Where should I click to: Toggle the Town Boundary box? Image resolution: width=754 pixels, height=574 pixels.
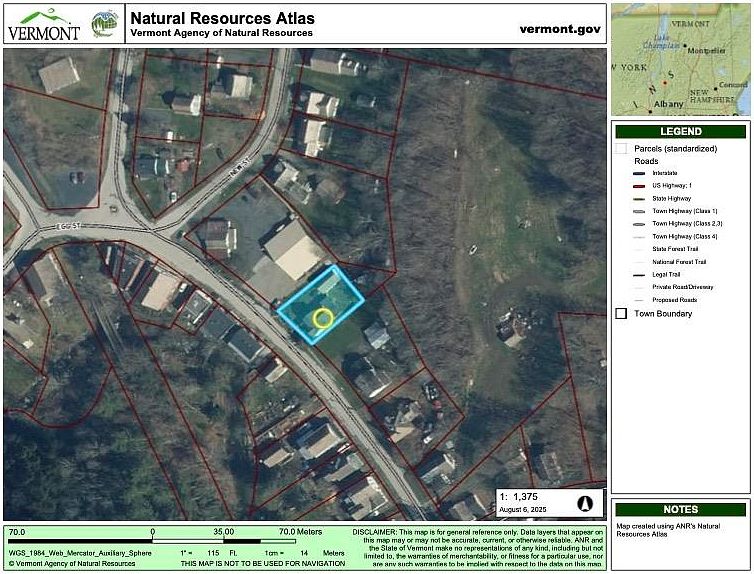click(x=621, y=313)
